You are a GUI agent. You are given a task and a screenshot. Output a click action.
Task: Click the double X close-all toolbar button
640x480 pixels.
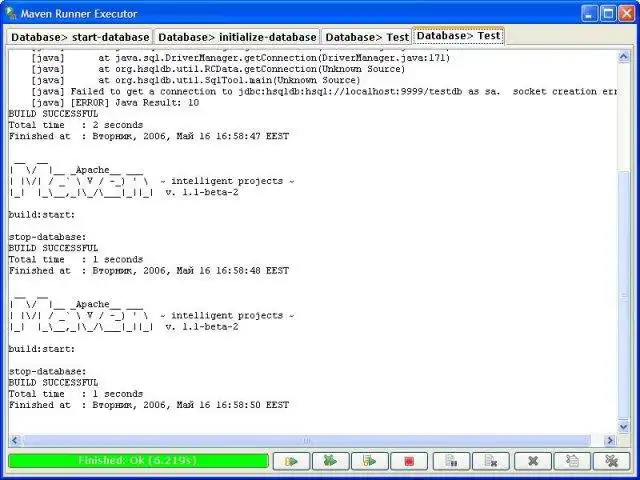(x=611, y=461)
